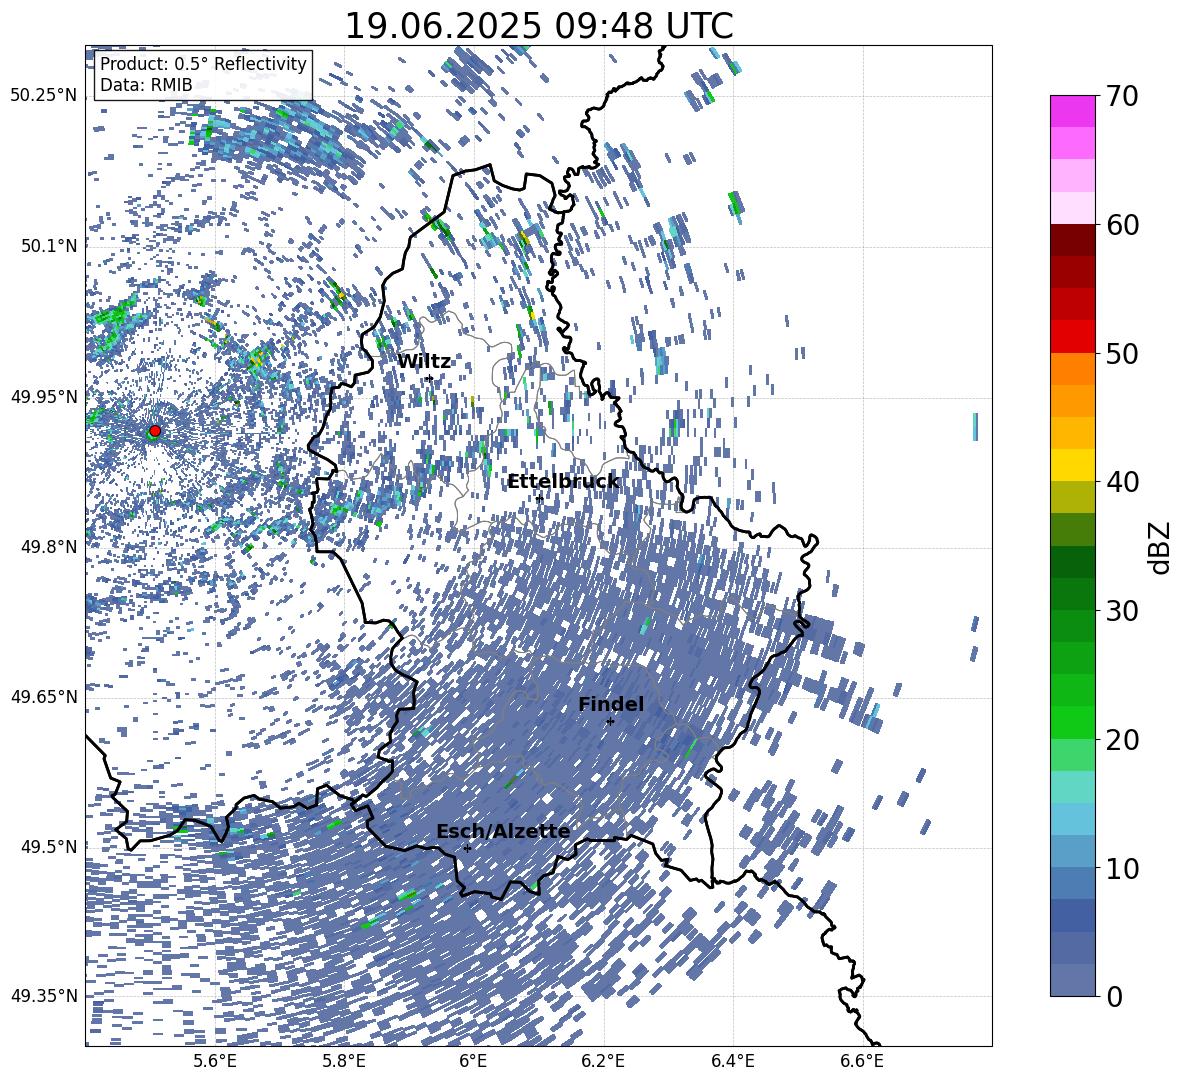Click the Esch/Alzette location cross marker

(467, 848)
